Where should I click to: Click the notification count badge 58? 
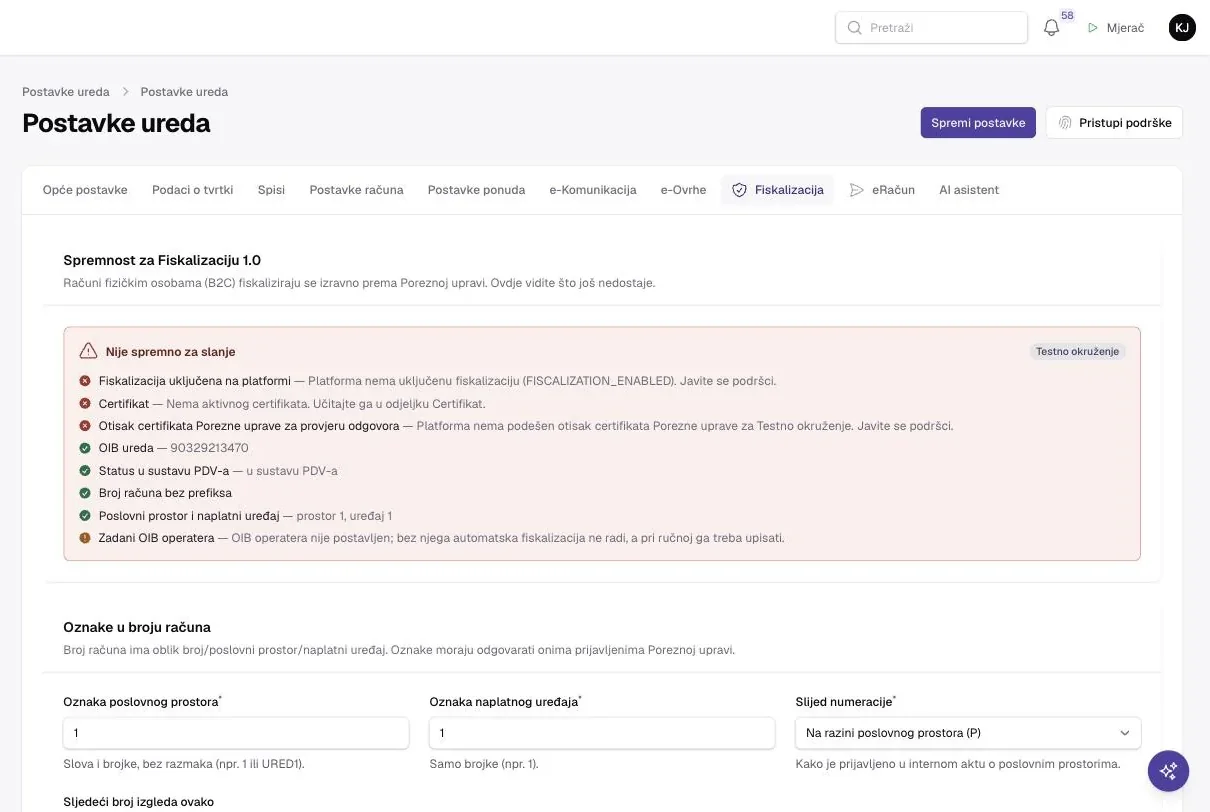[1067, 16]
